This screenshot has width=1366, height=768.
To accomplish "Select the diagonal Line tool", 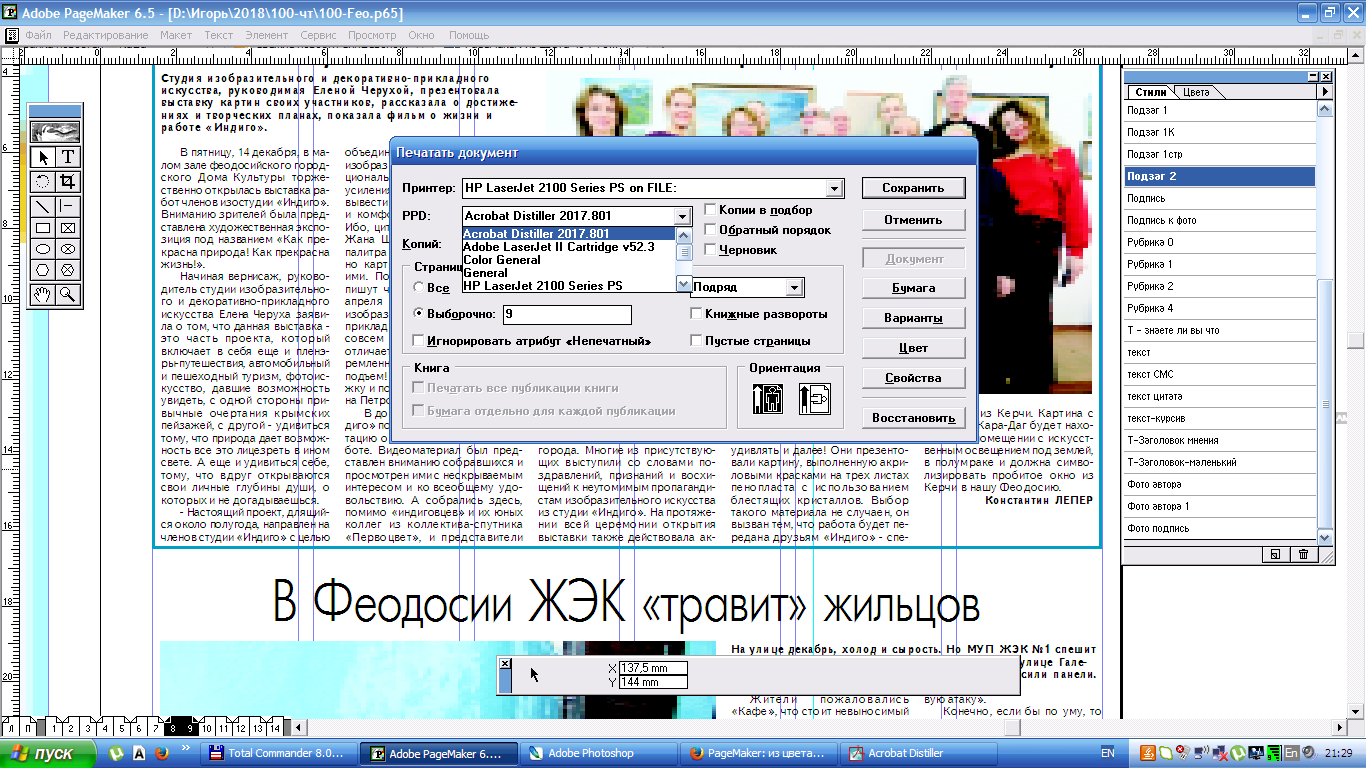I will point(43,206).
